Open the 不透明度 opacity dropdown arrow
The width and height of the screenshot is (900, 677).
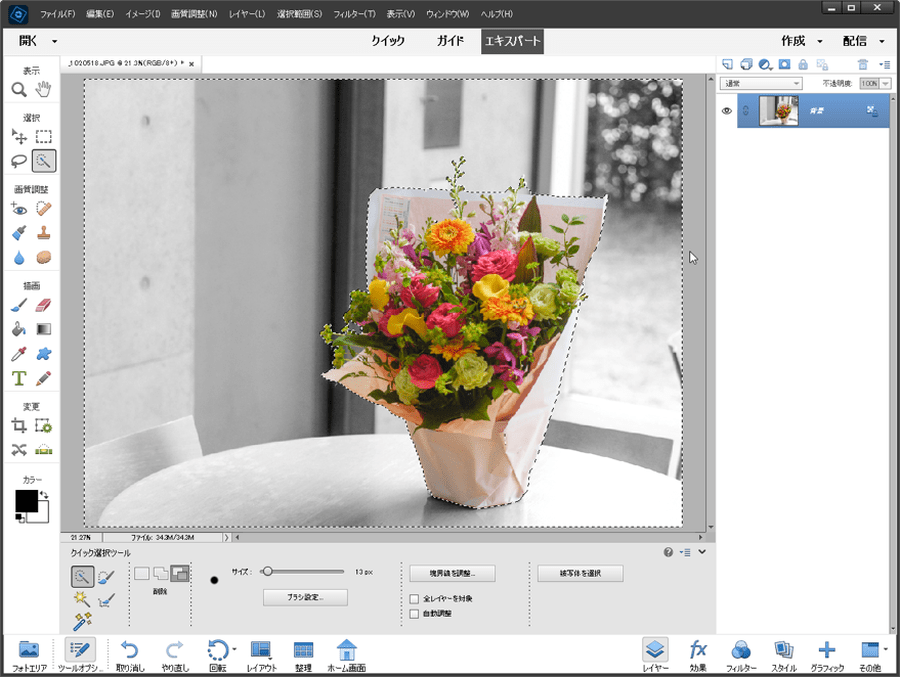pos(885,84)
